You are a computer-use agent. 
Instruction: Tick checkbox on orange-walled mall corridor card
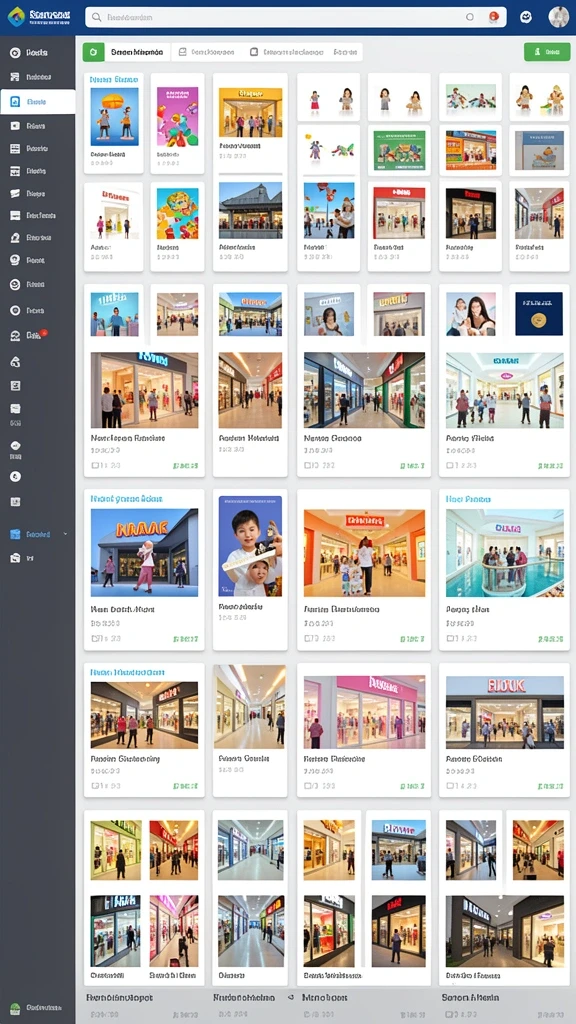308,639
